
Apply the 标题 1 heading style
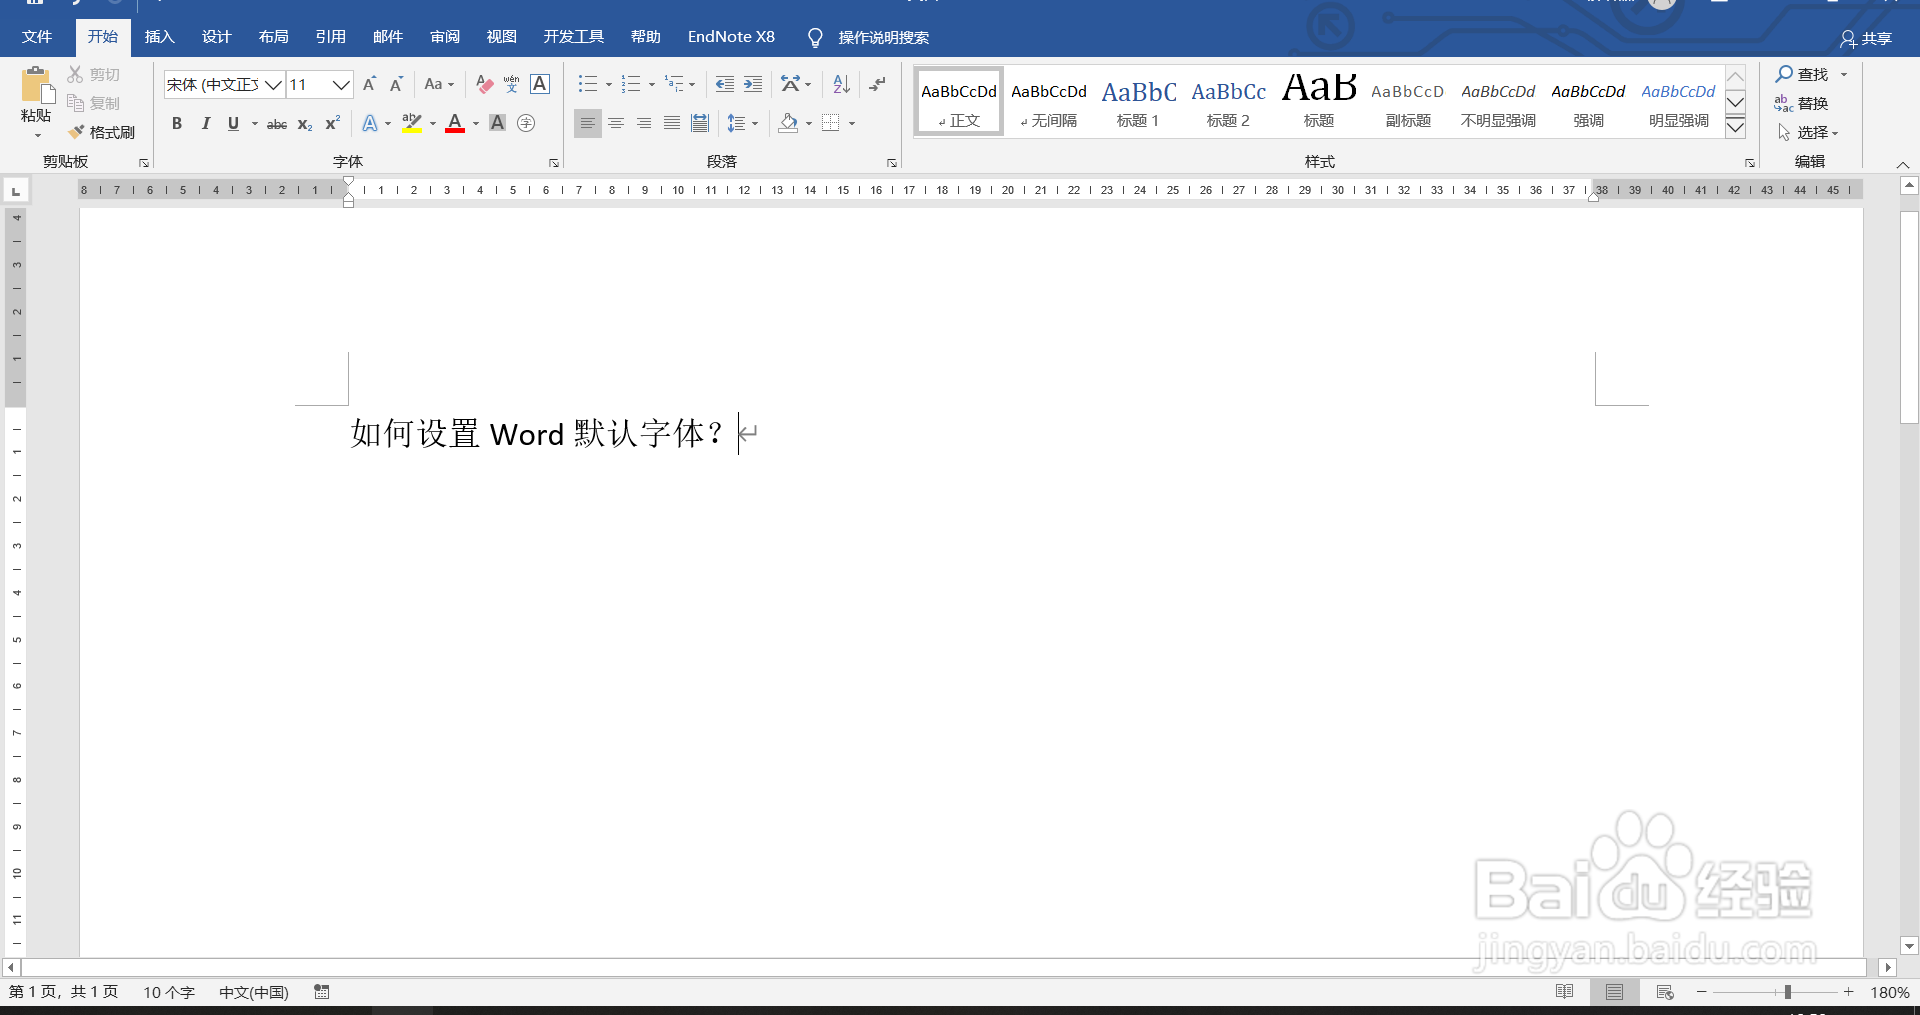pyautogui.click(x=1138, y=102)
